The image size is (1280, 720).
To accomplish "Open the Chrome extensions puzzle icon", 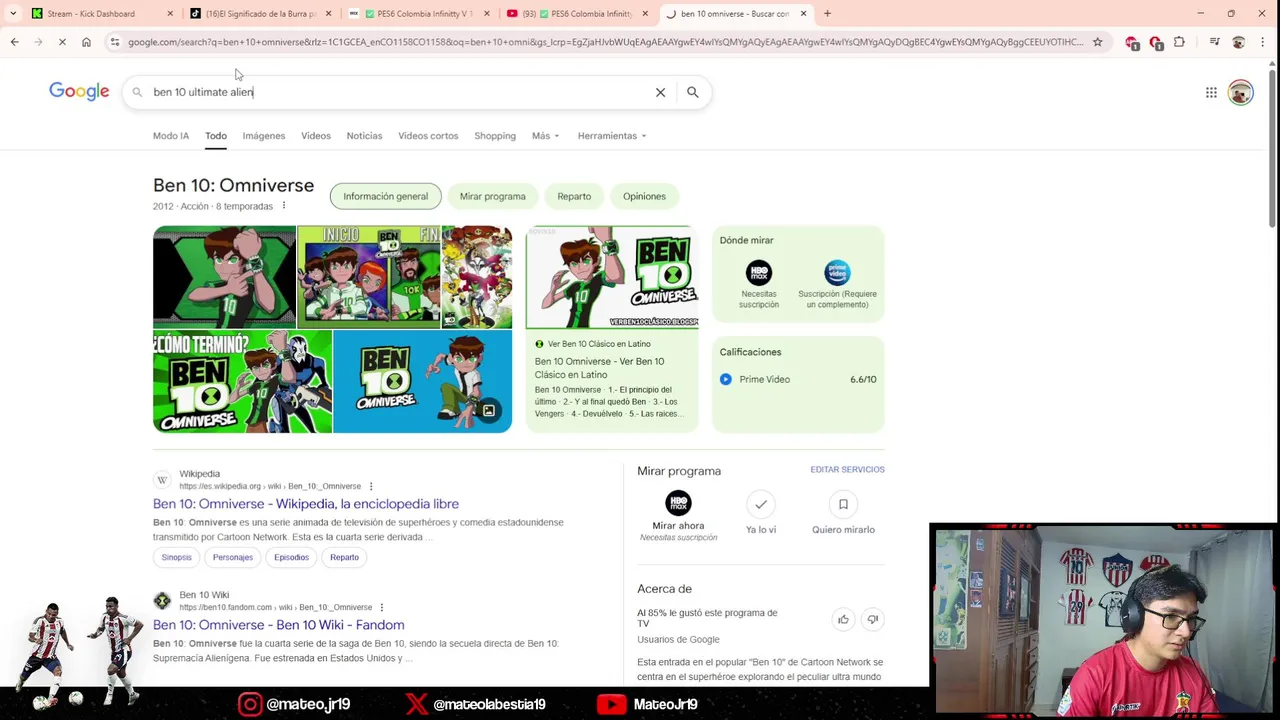I will (x=1179, y=42).
